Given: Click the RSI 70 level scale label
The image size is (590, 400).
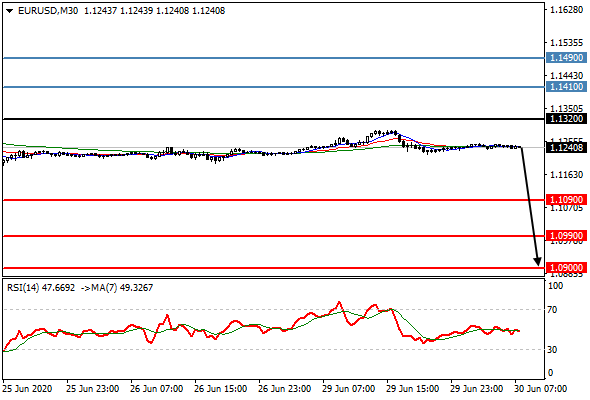Looking at the screenshot, I should (x=552, y=310).
